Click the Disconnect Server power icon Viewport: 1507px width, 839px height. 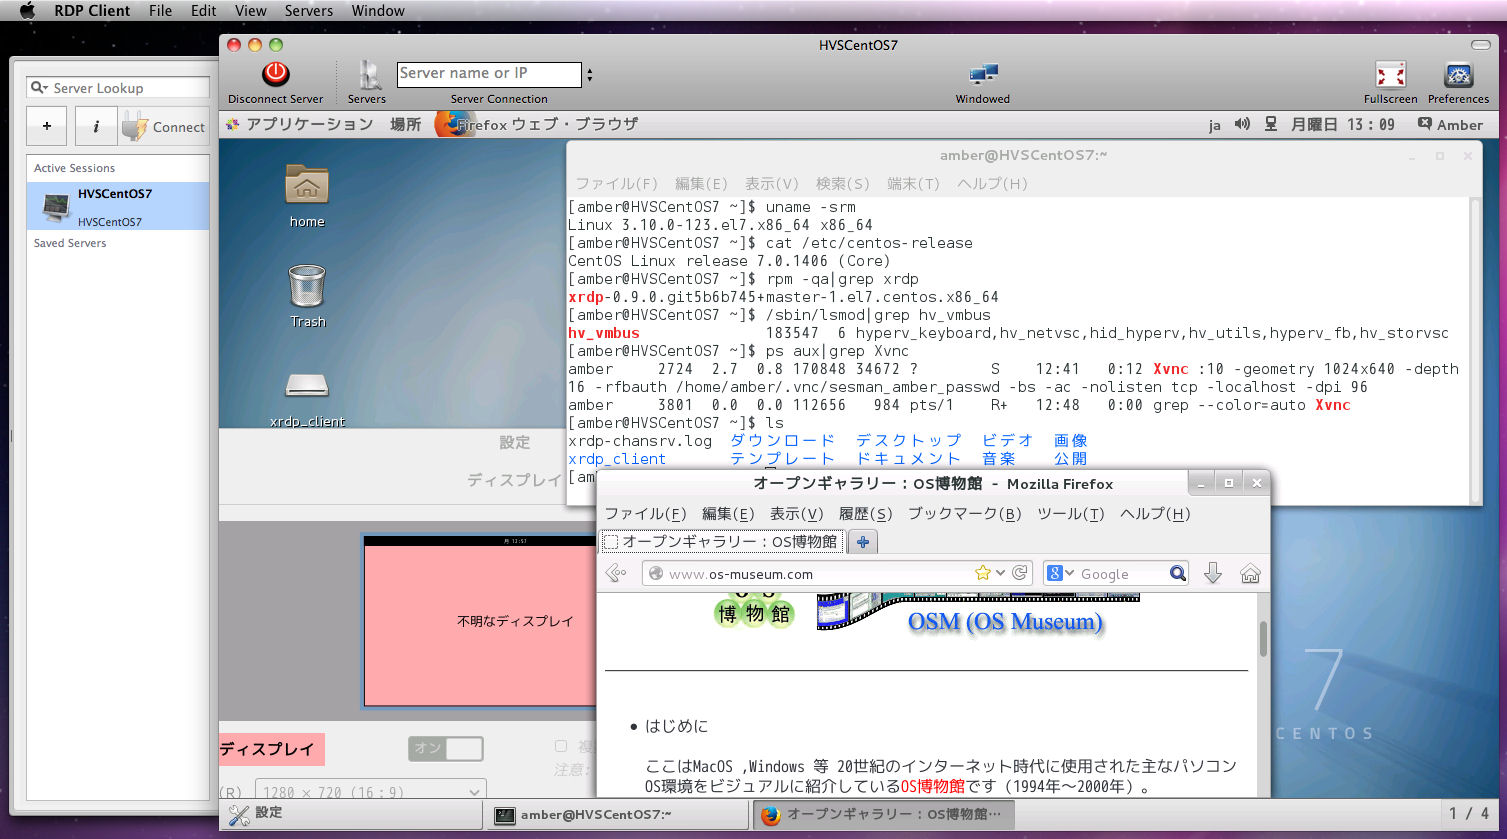[275, 74]
